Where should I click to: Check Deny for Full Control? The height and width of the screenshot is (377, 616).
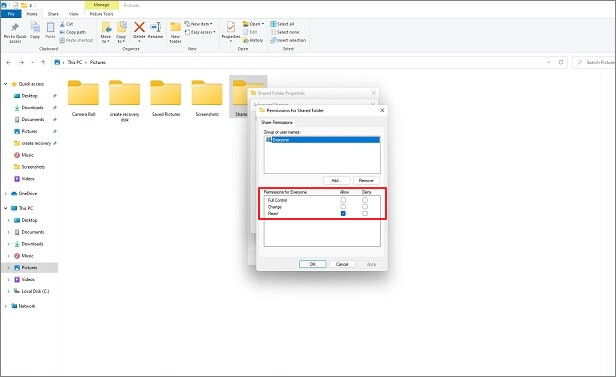(x=365, y=200)
